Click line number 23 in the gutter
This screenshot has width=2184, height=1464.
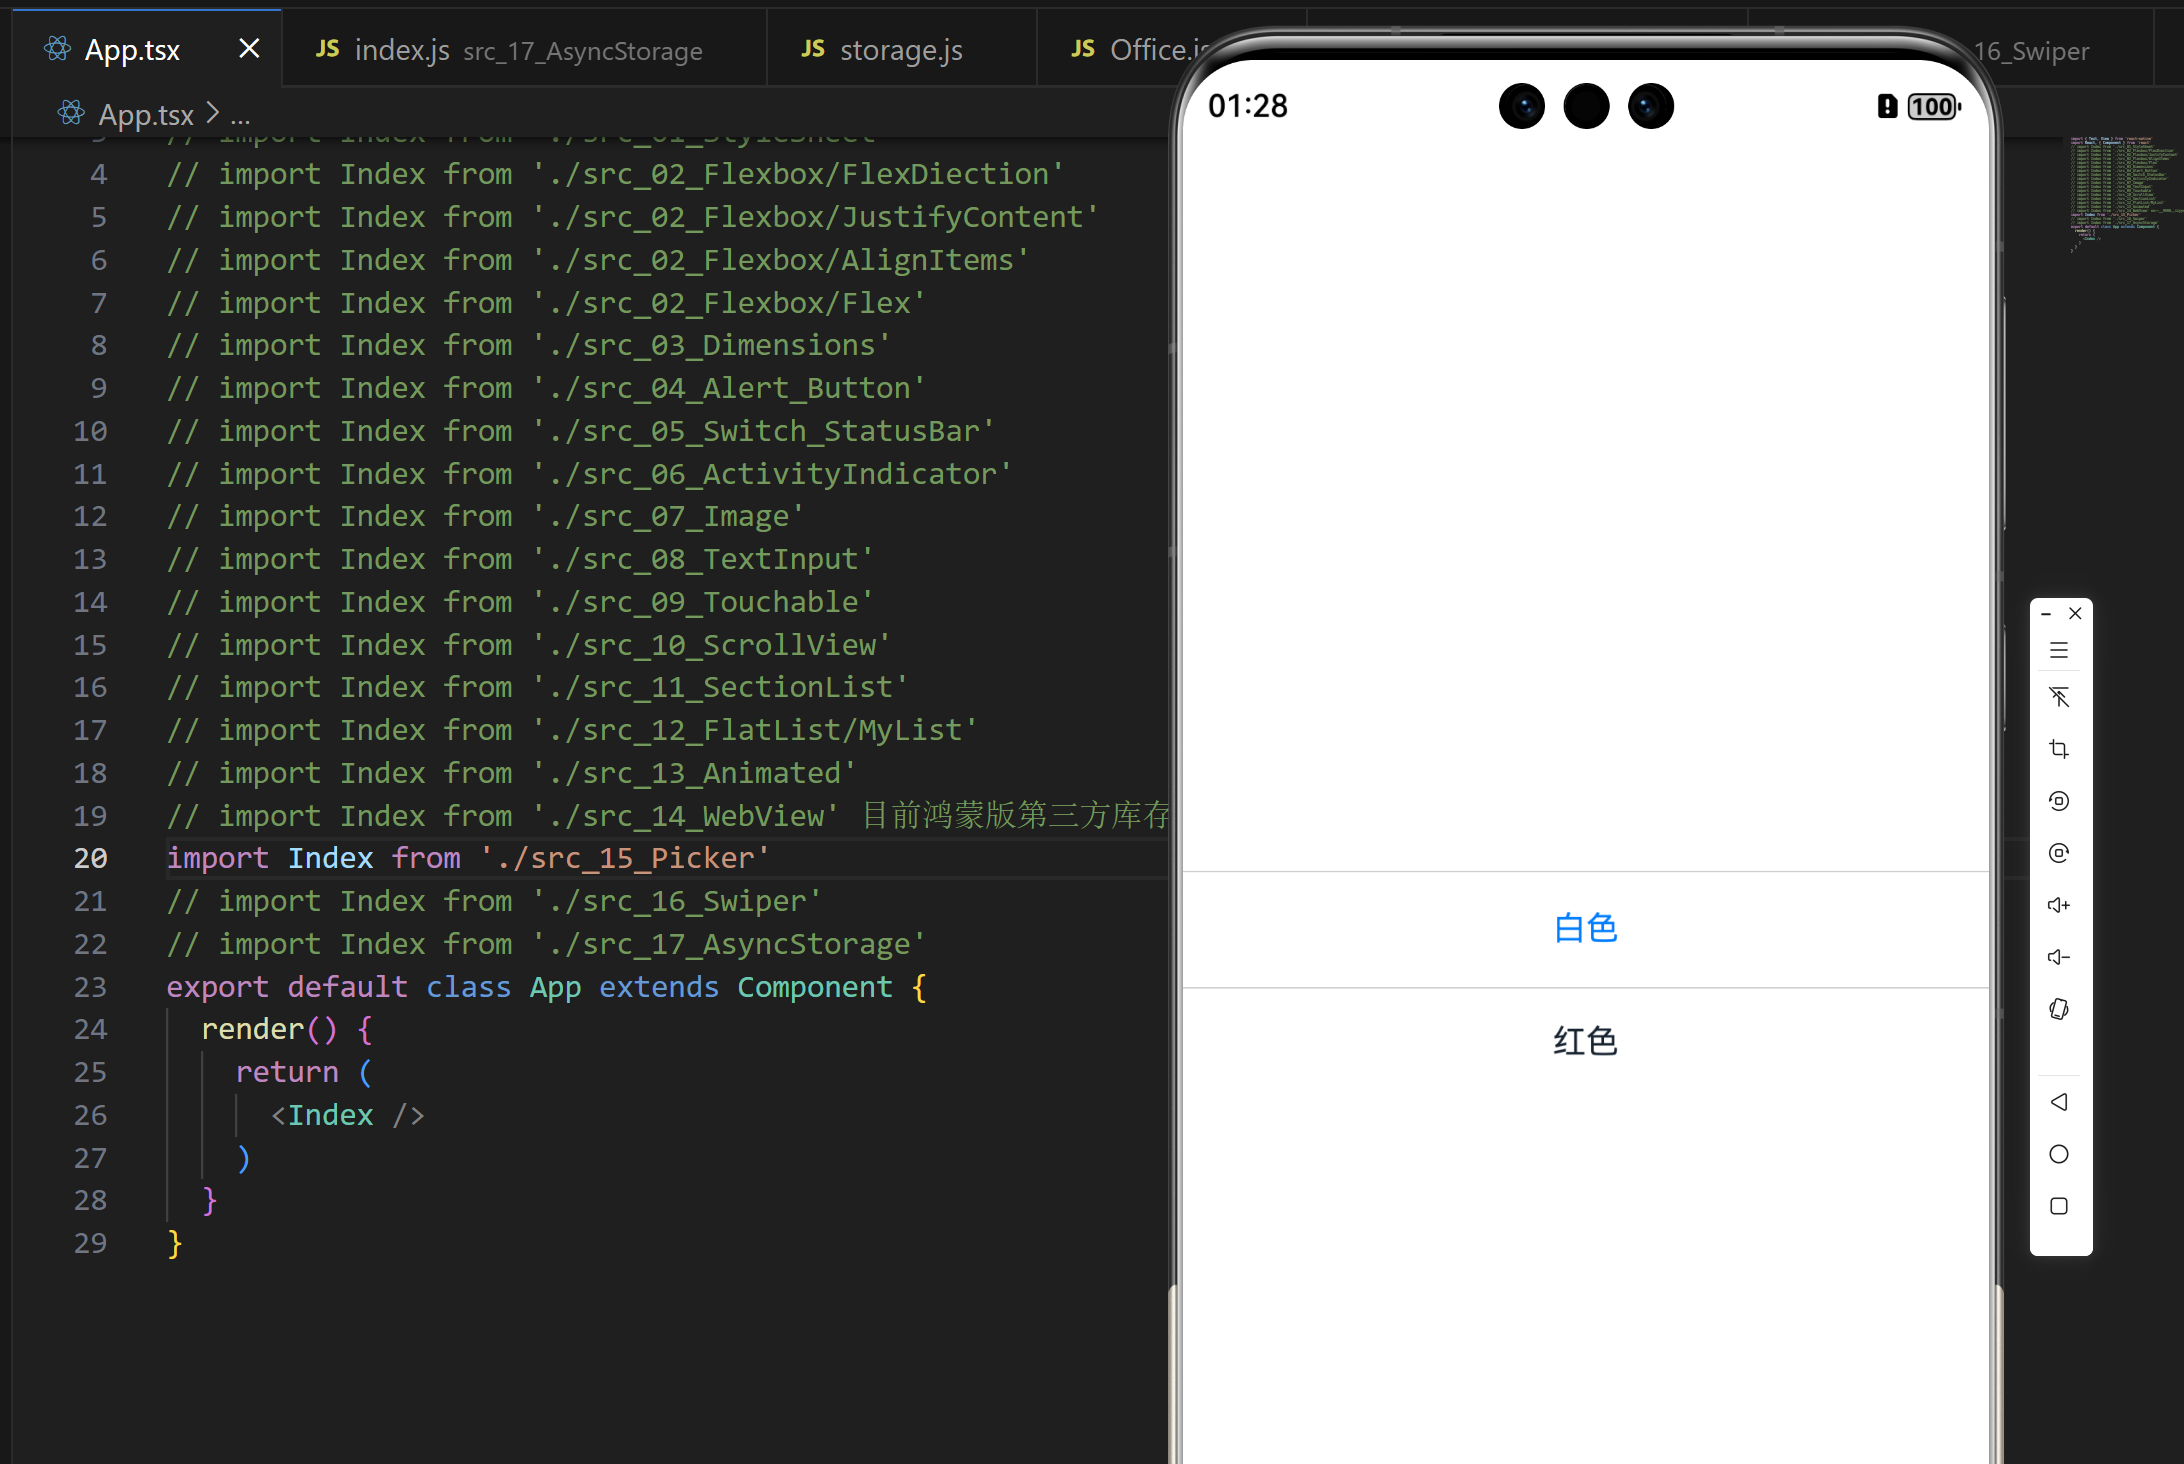click(90, 987)
